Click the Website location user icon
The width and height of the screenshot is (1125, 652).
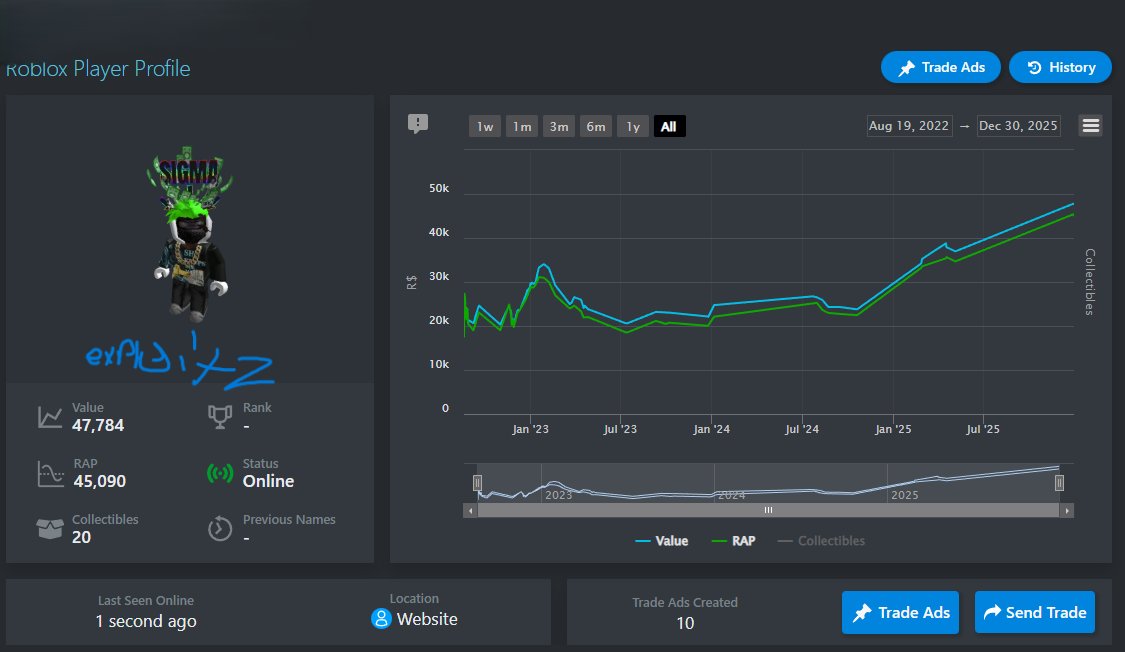pyautogui.click(x=381, y=618)
